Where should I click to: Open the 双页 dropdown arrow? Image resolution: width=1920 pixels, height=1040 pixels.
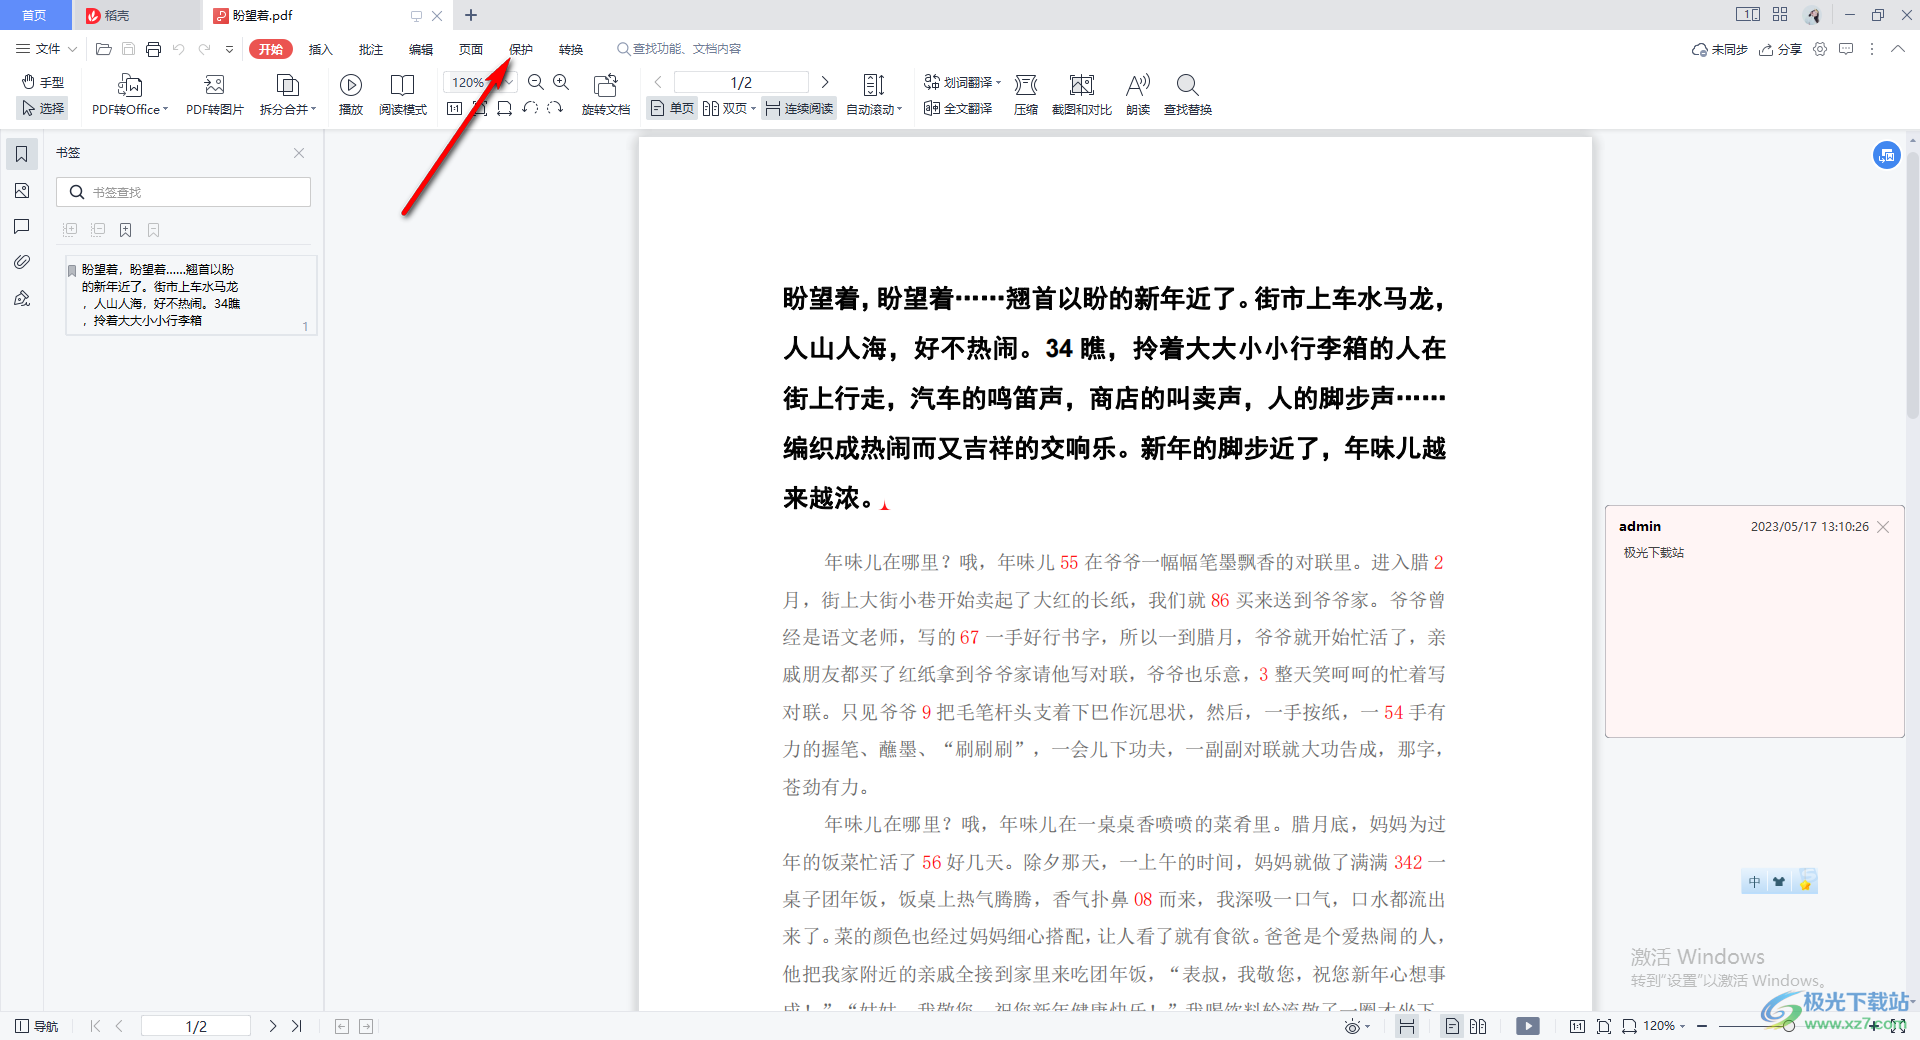(x=753, y=108)
